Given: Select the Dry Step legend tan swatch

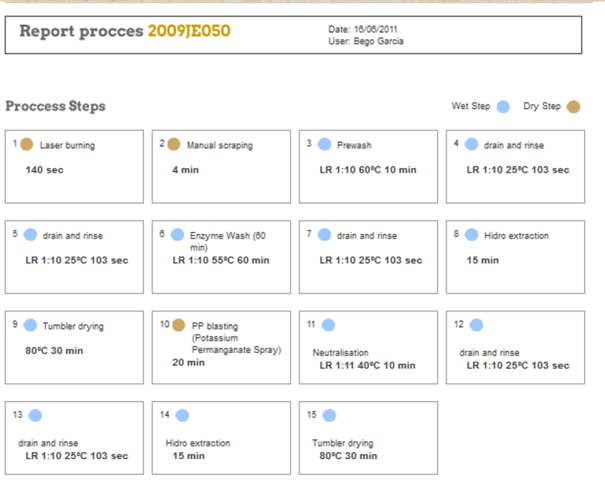Looking at the screenshot, I should pos(573,107).
